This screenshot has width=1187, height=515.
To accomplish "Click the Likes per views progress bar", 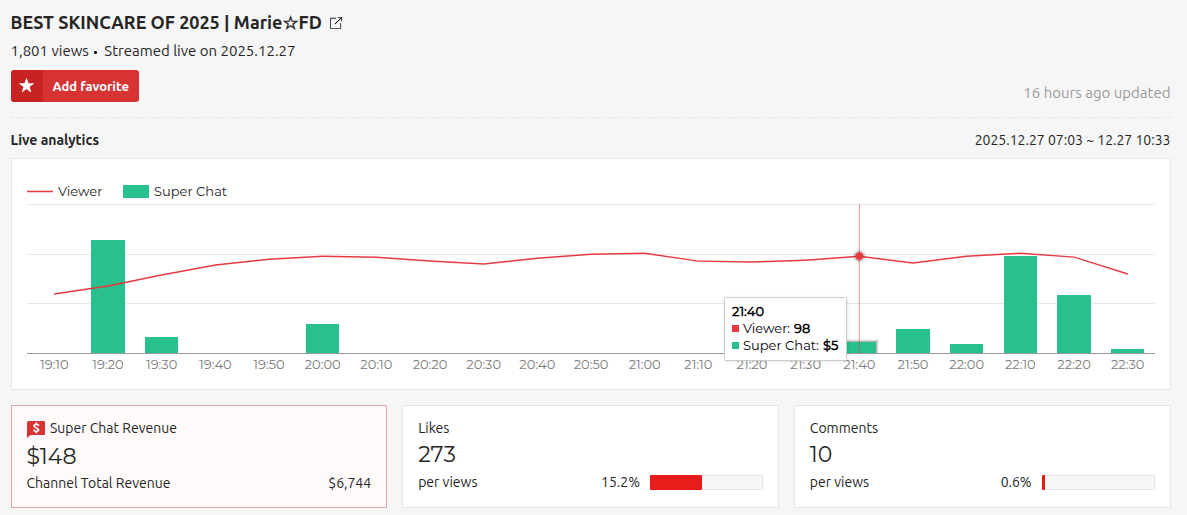I will click(x=706, y=482).
